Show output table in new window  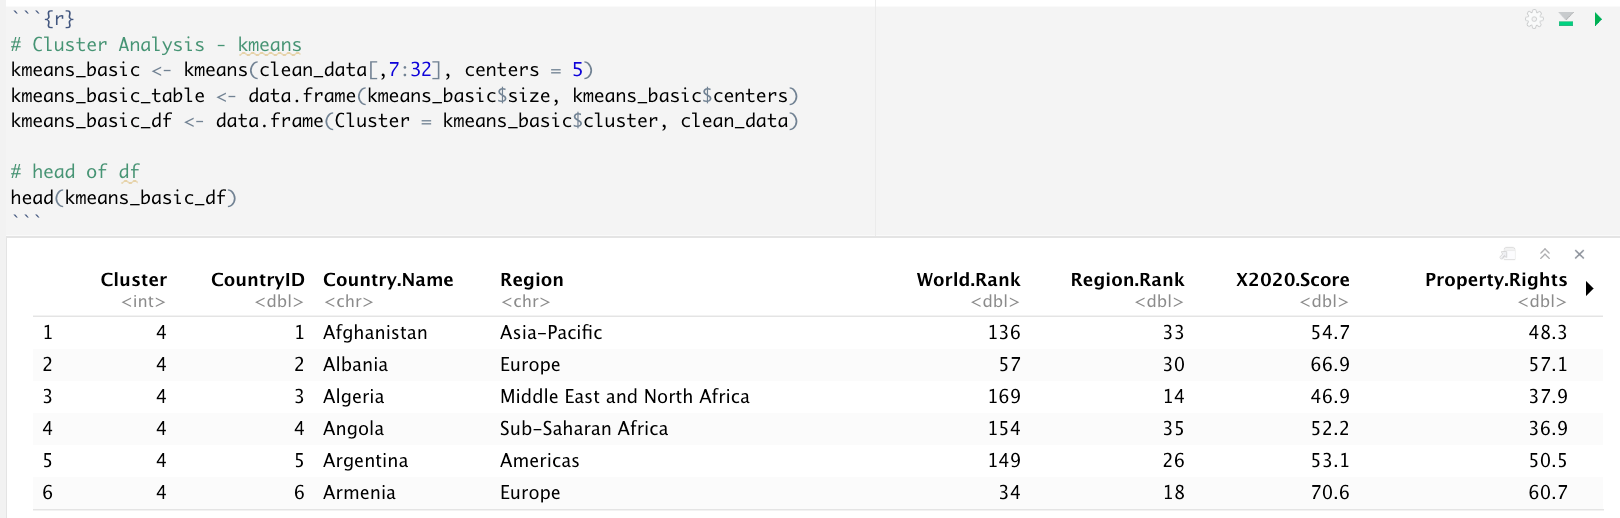pos(1508,254)
